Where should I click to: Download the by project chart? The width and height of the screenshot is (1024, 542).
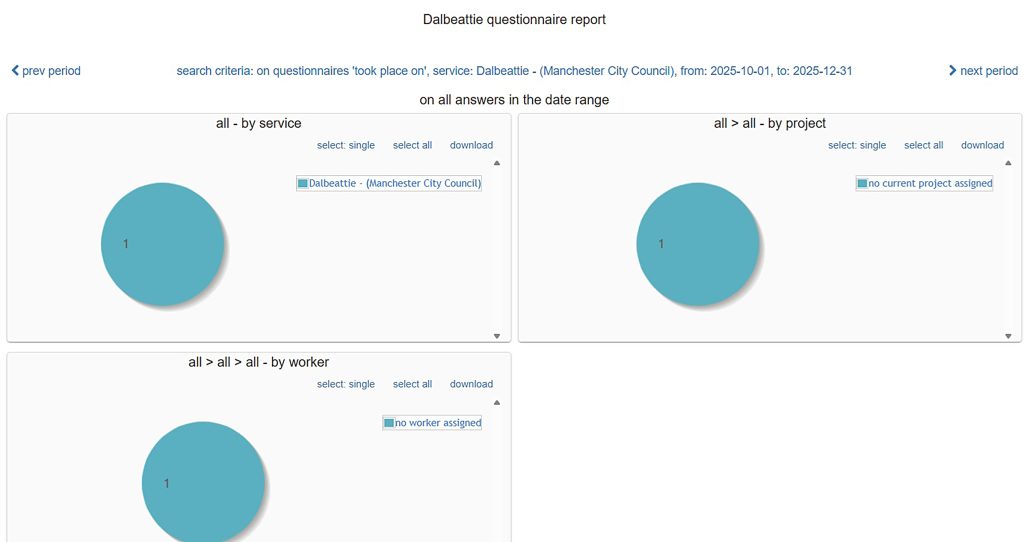(x=982, y=145)
